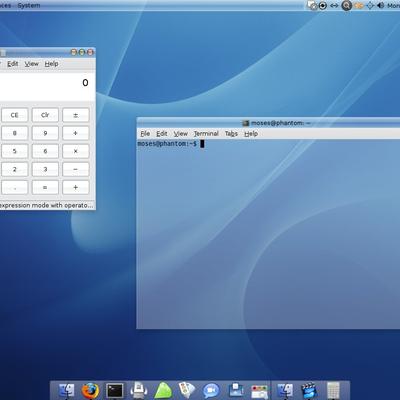The image size is (400, 400).
Task: Open the Calculator's Help menu
Action: 51,64
